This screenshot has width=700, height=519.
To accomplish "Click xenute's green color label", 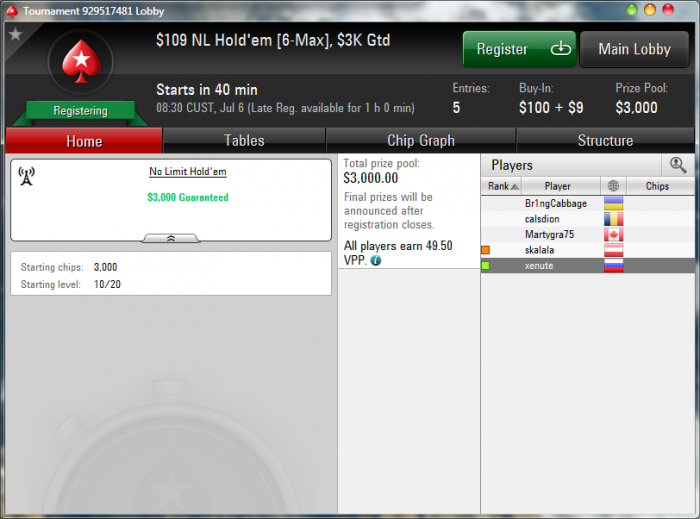I will click(x=486, y=266).
